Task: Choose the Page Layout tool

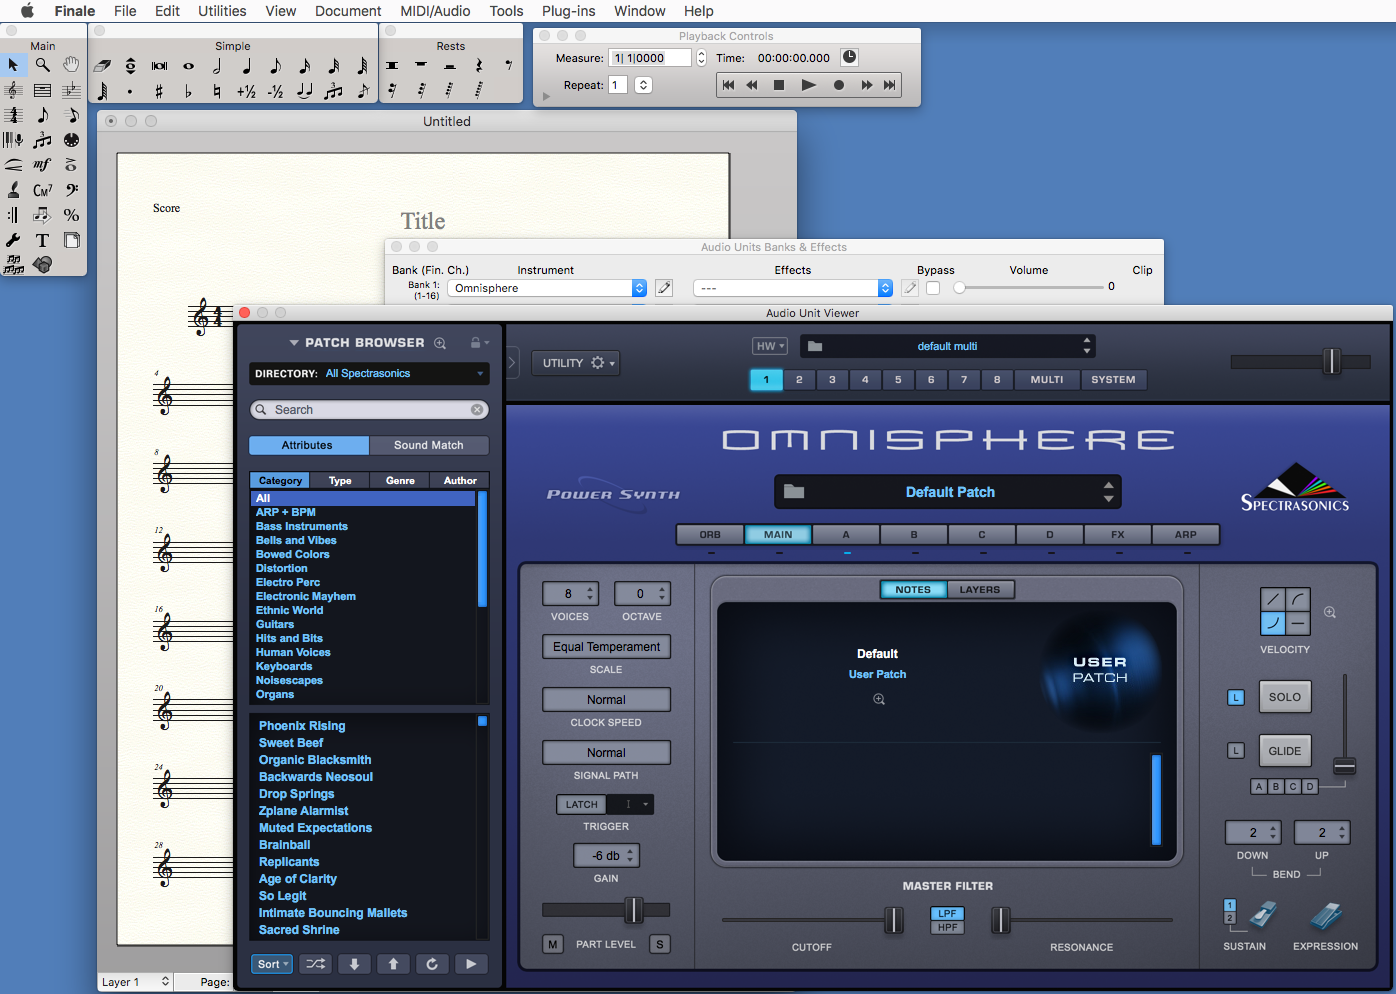Action: coord(71,240)
